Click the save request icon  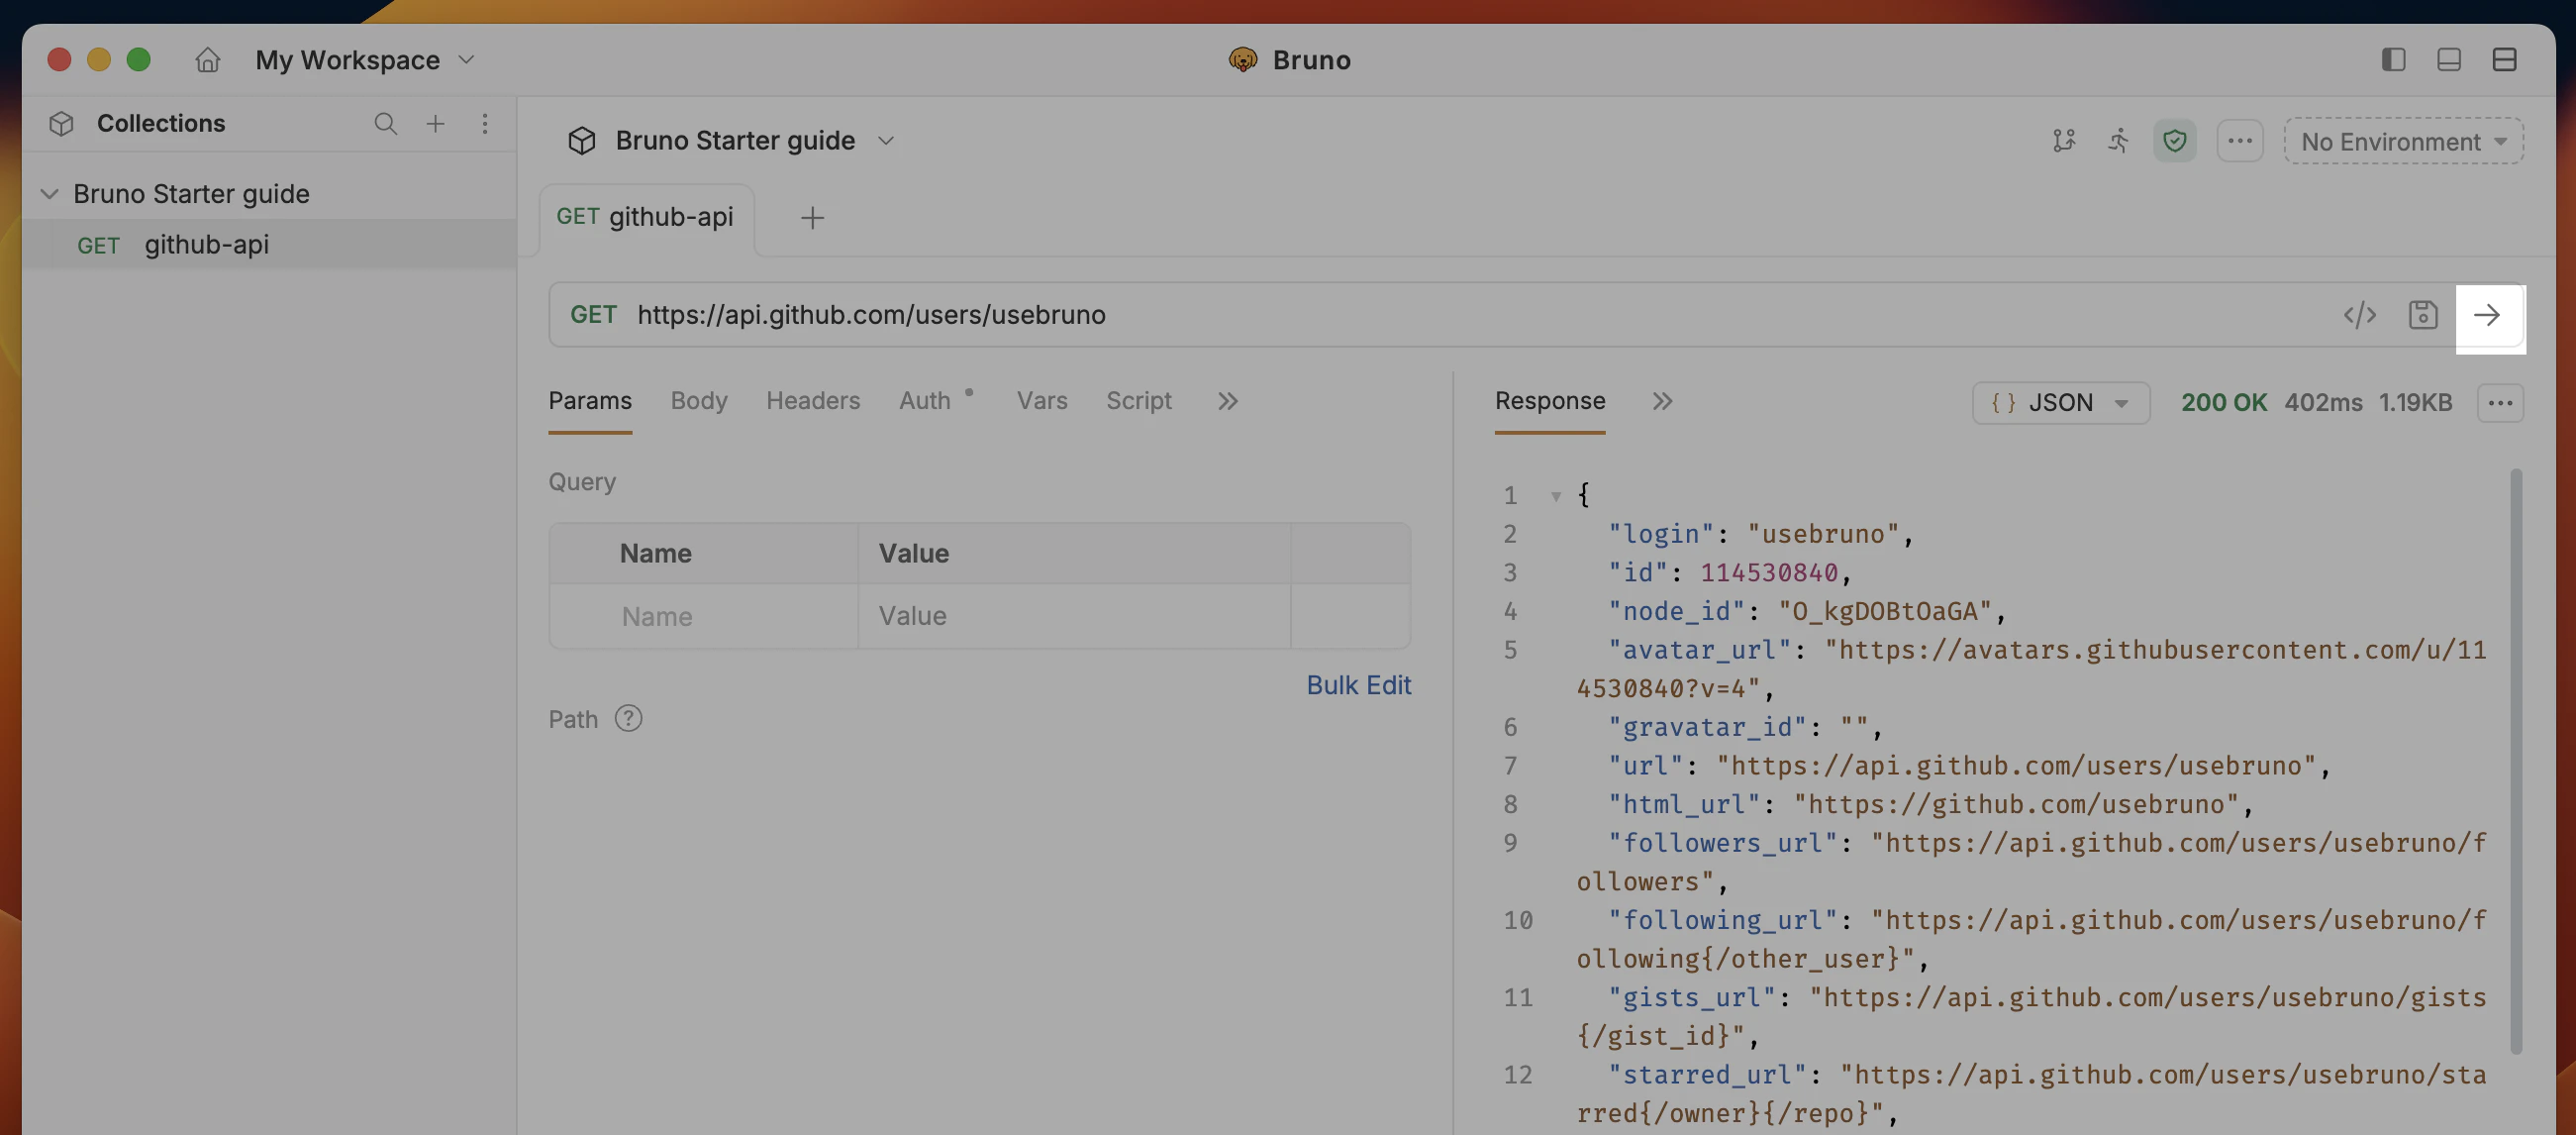coord(2422,316)
